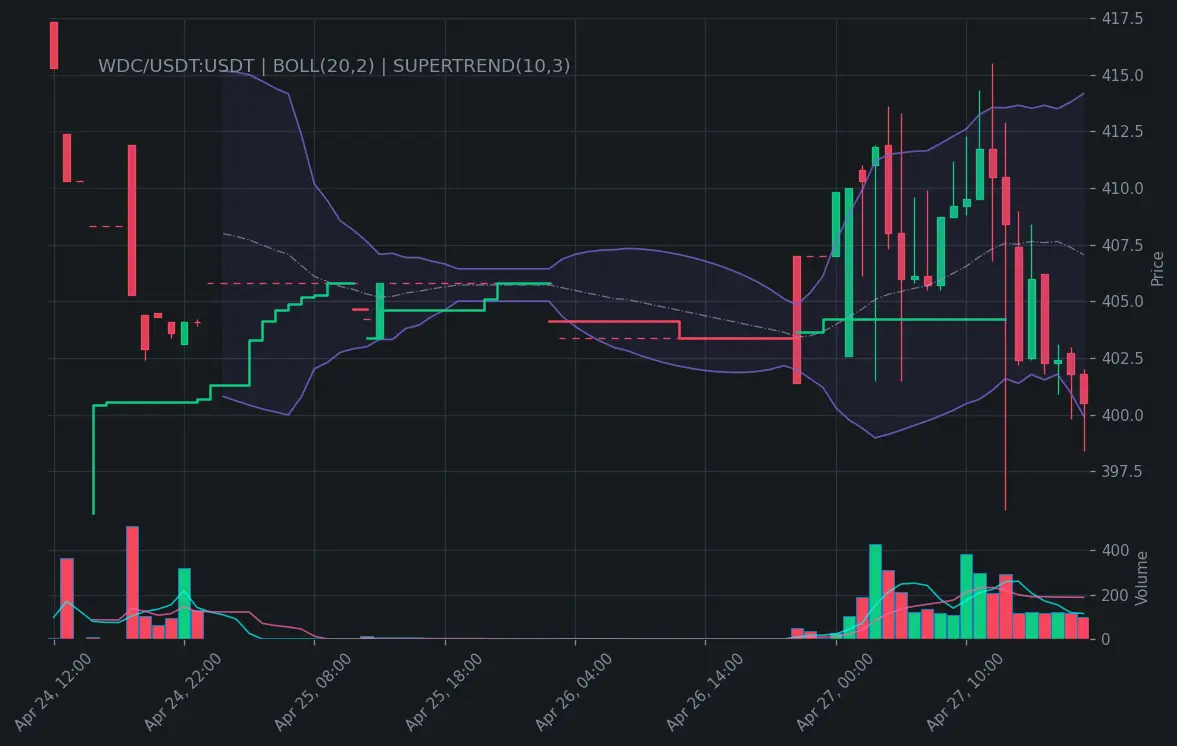Click the large red candle closing near 405 on Apr 24
This screenshot has width=1177, height=746.
[132, 221]
